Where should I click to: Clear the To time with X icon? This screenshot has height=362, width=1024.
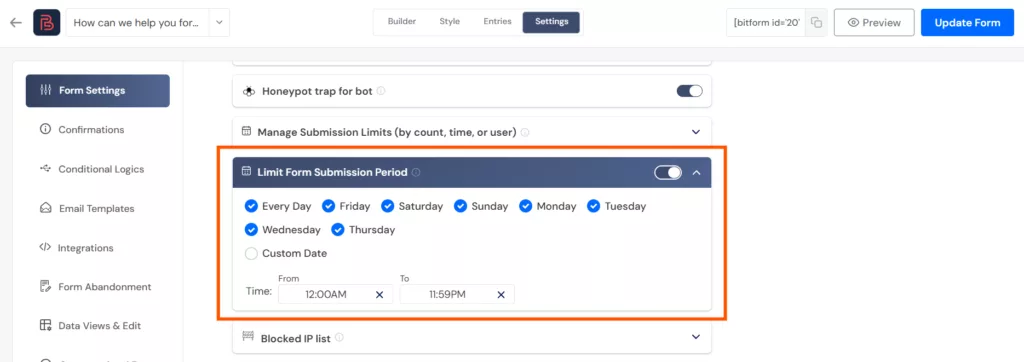point(501,295)
